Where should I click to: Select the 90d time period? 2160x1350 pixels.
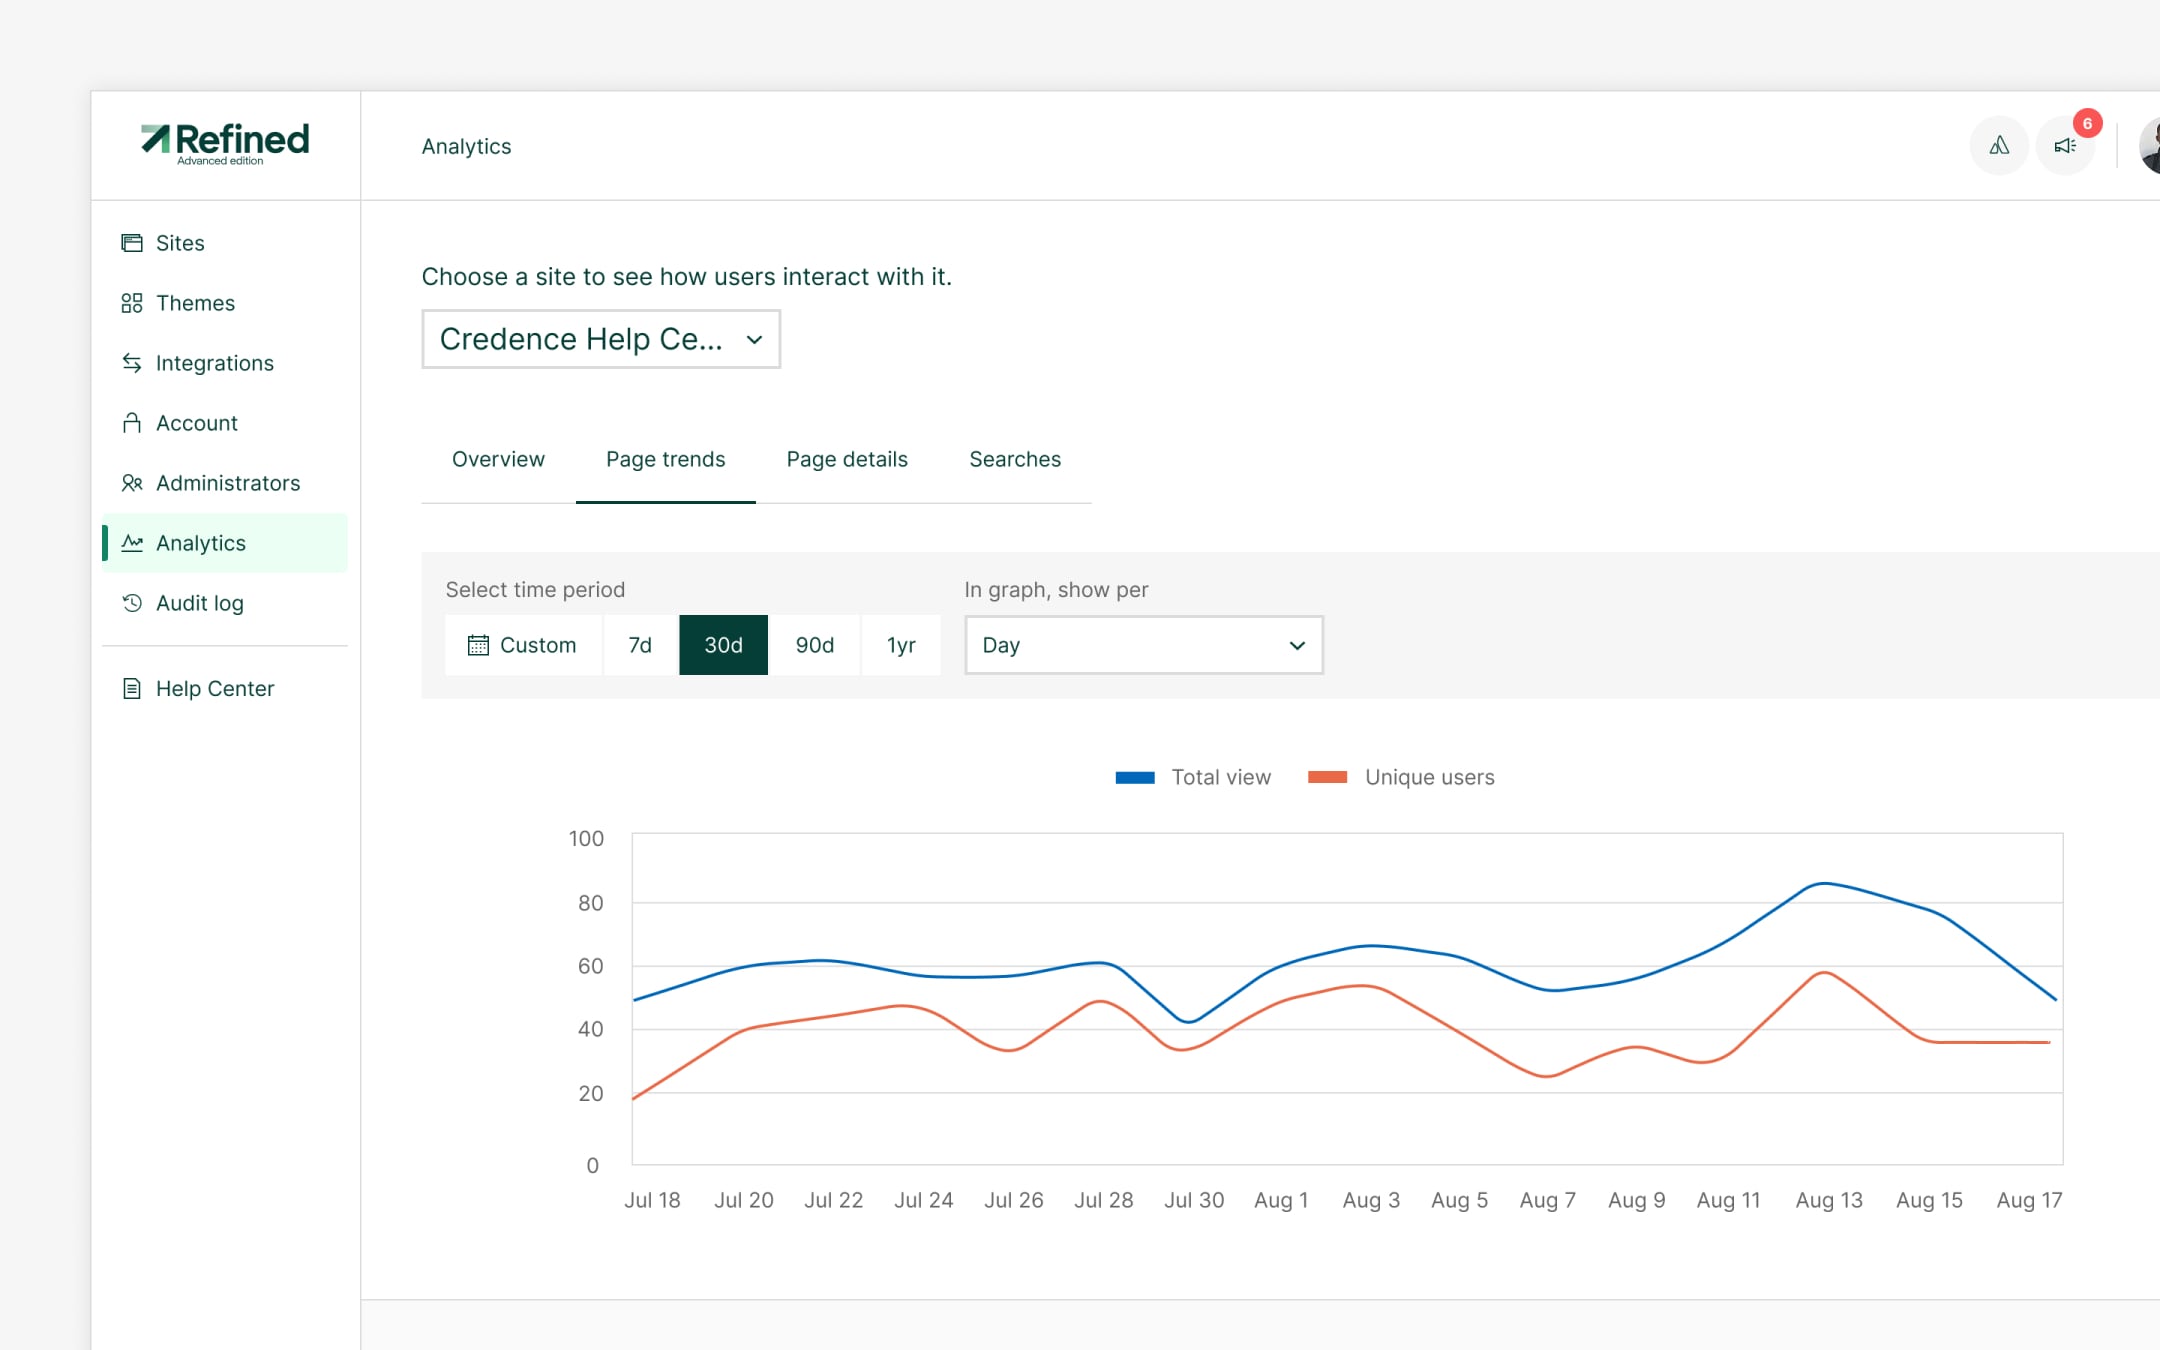click(814, 645)
